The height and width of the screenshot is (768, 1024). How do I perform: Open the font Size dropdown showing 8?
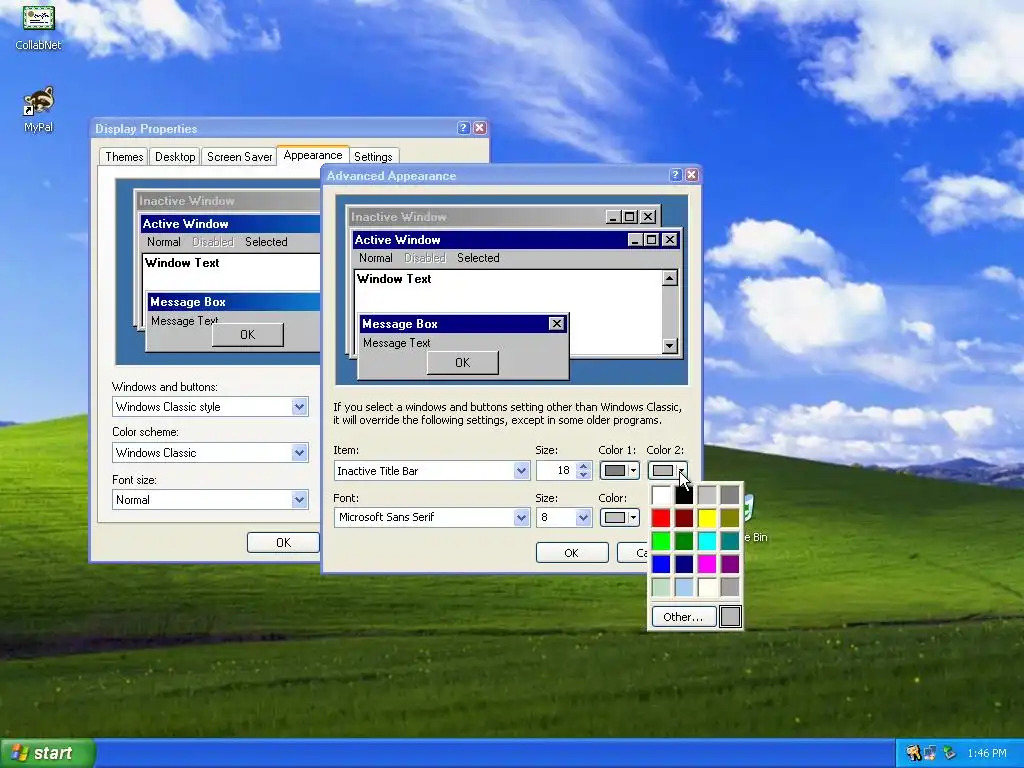(x=583, y=517)
